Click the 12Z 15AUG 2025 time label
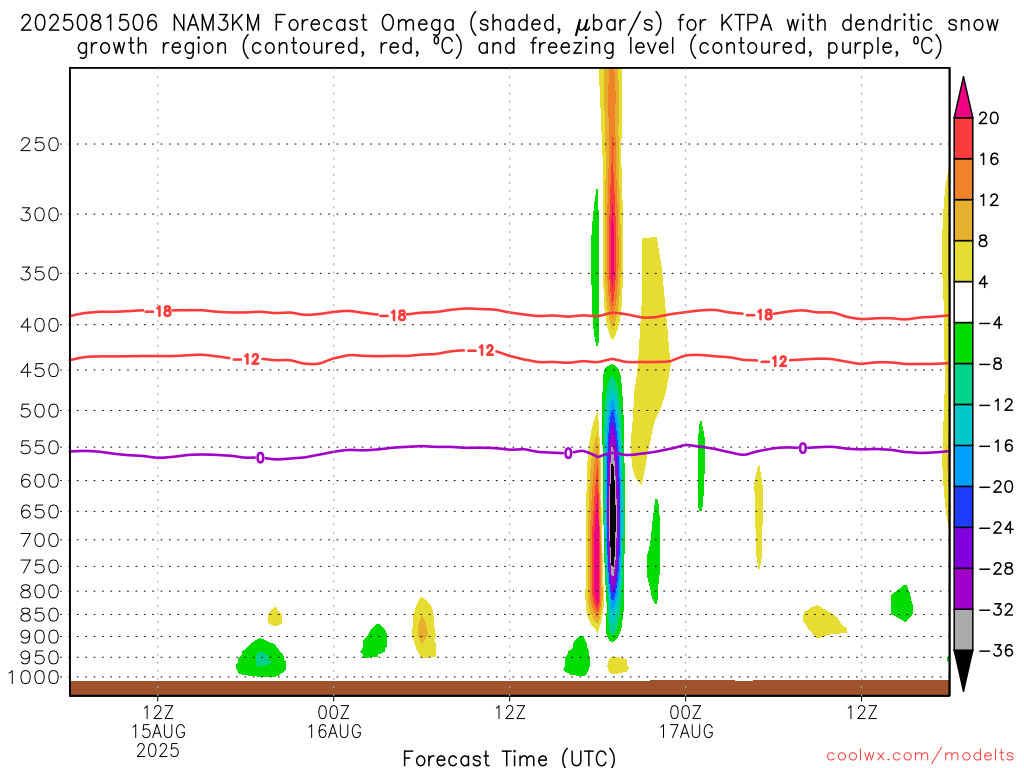Viewport: 1024px width, 768px height. click(x=158, y=731)
